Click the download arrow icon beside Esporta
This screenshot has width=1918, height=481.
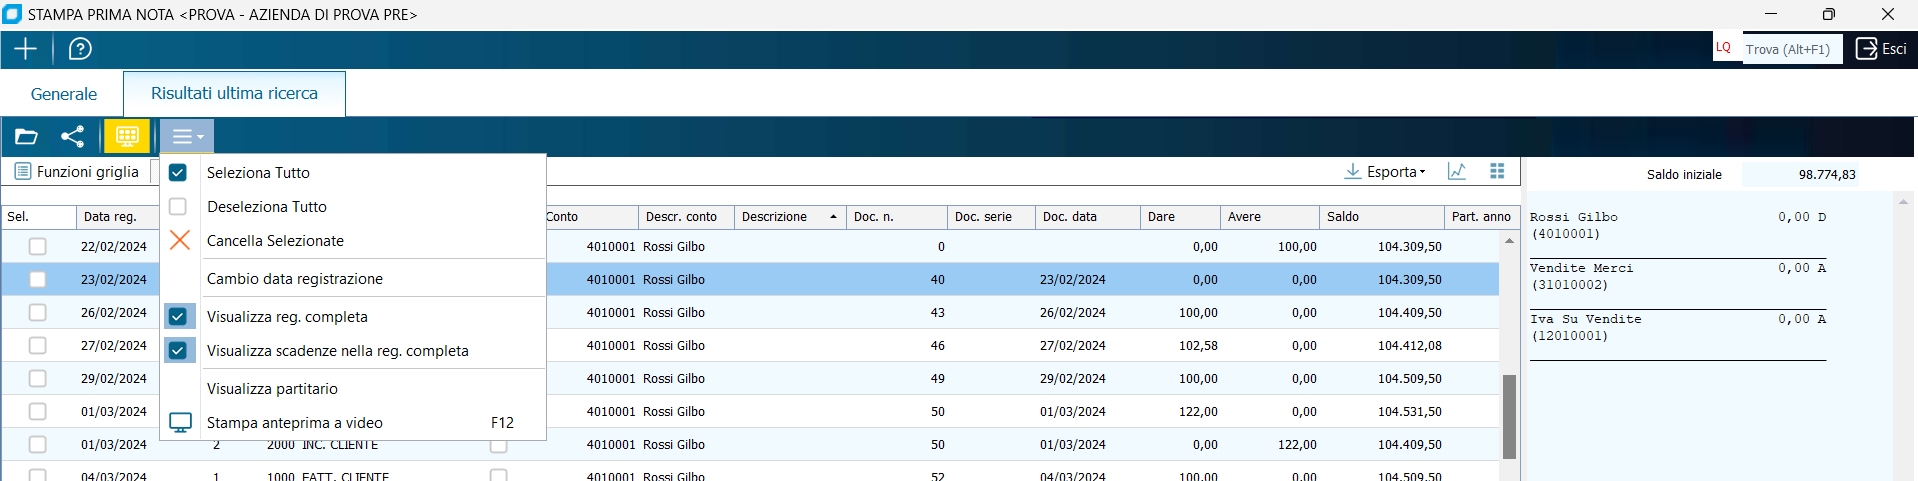pyautogui.click(x=1352, y=172)
